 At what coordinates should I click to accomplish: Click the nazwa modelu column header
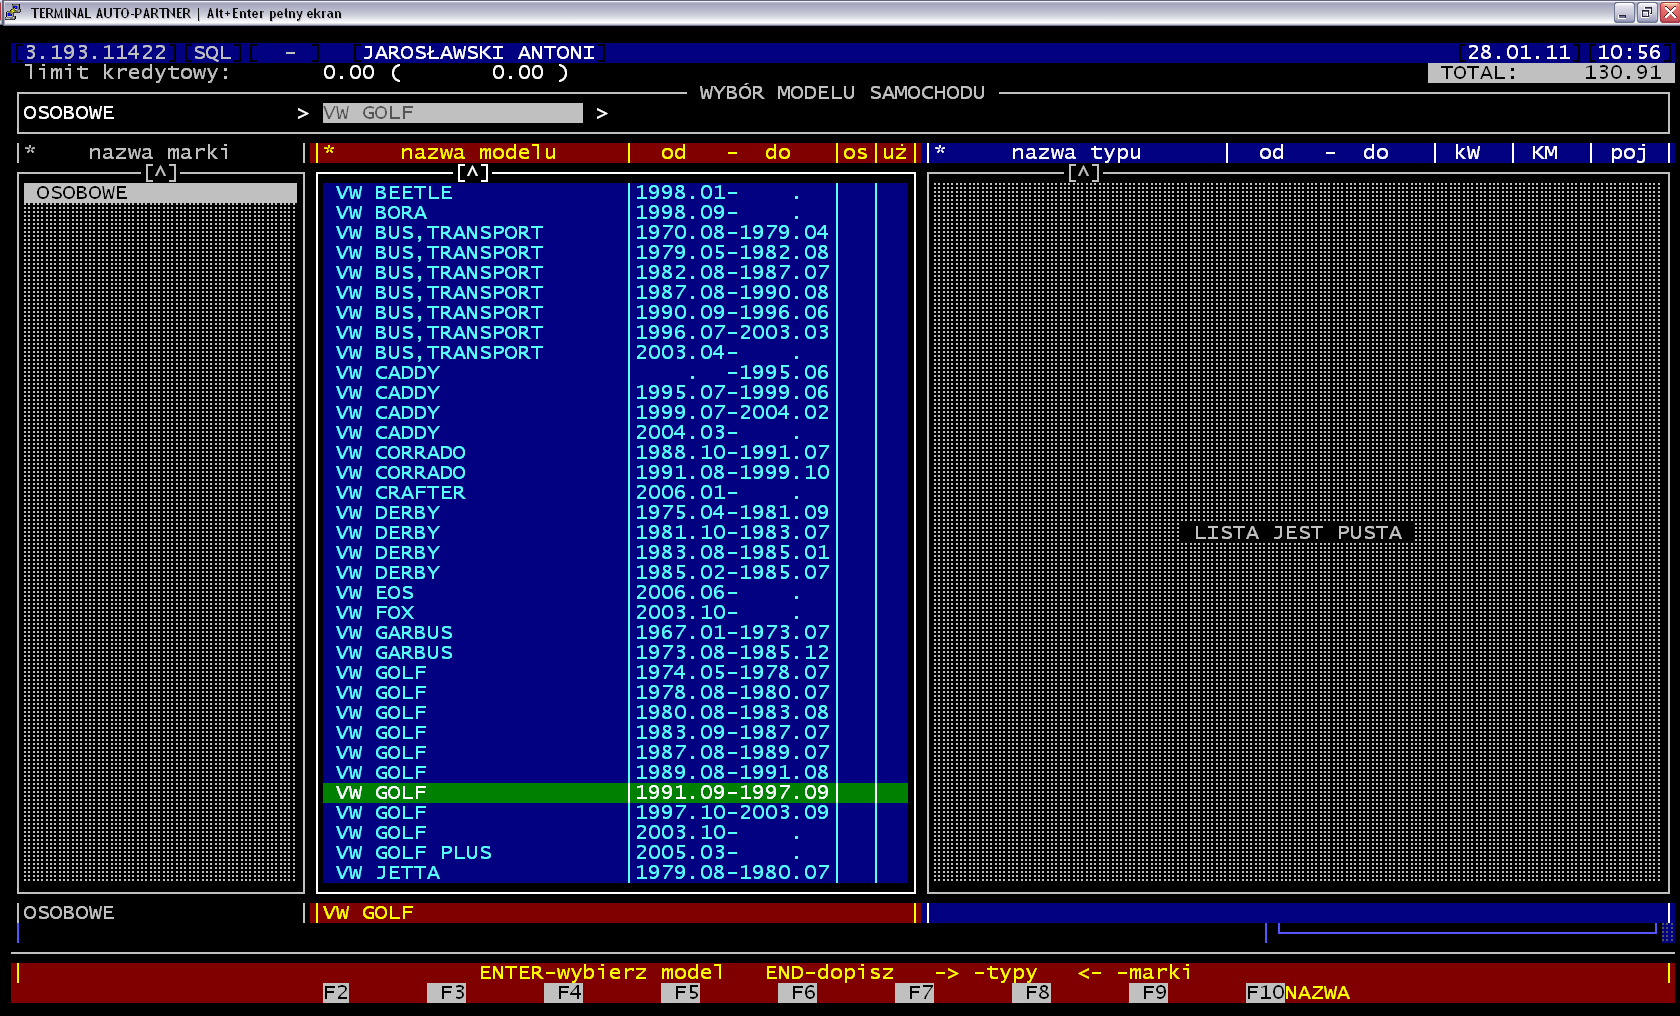[478, 152]
